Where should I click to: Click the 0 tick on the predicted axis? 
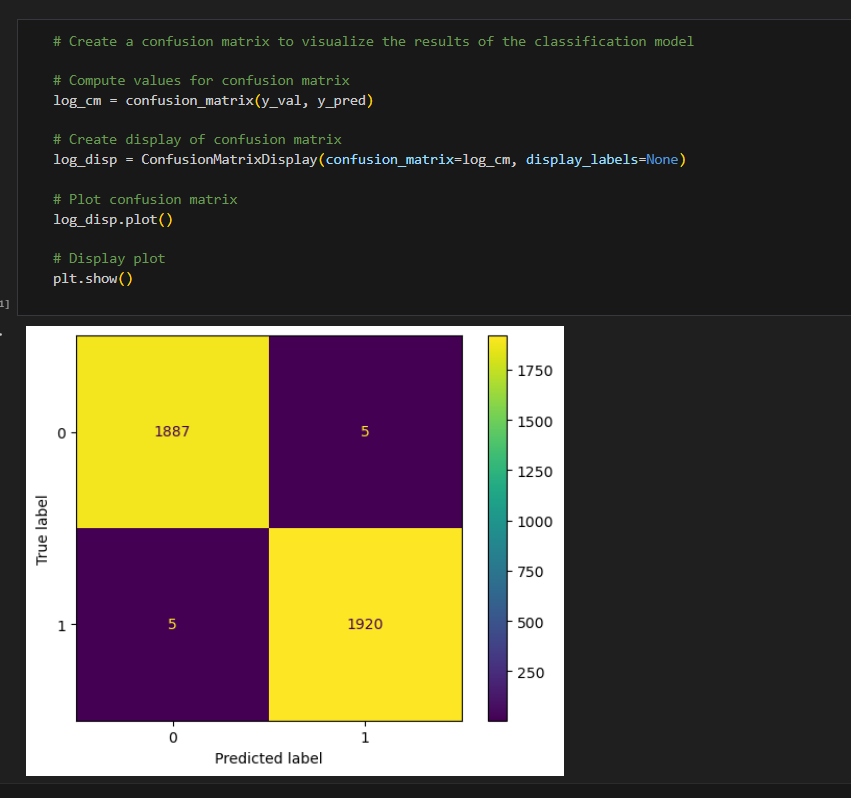(x=172, y=736)
